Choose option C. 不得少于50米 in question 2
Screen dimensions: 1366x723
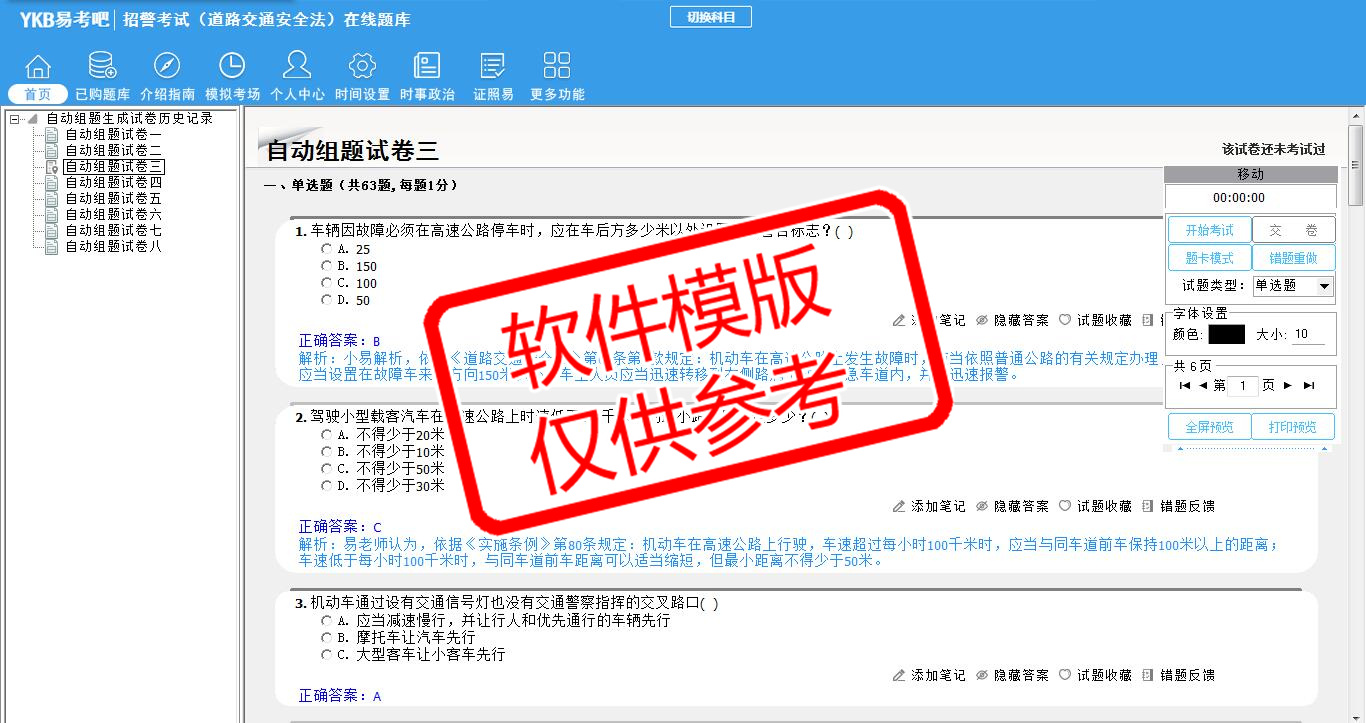326,469
